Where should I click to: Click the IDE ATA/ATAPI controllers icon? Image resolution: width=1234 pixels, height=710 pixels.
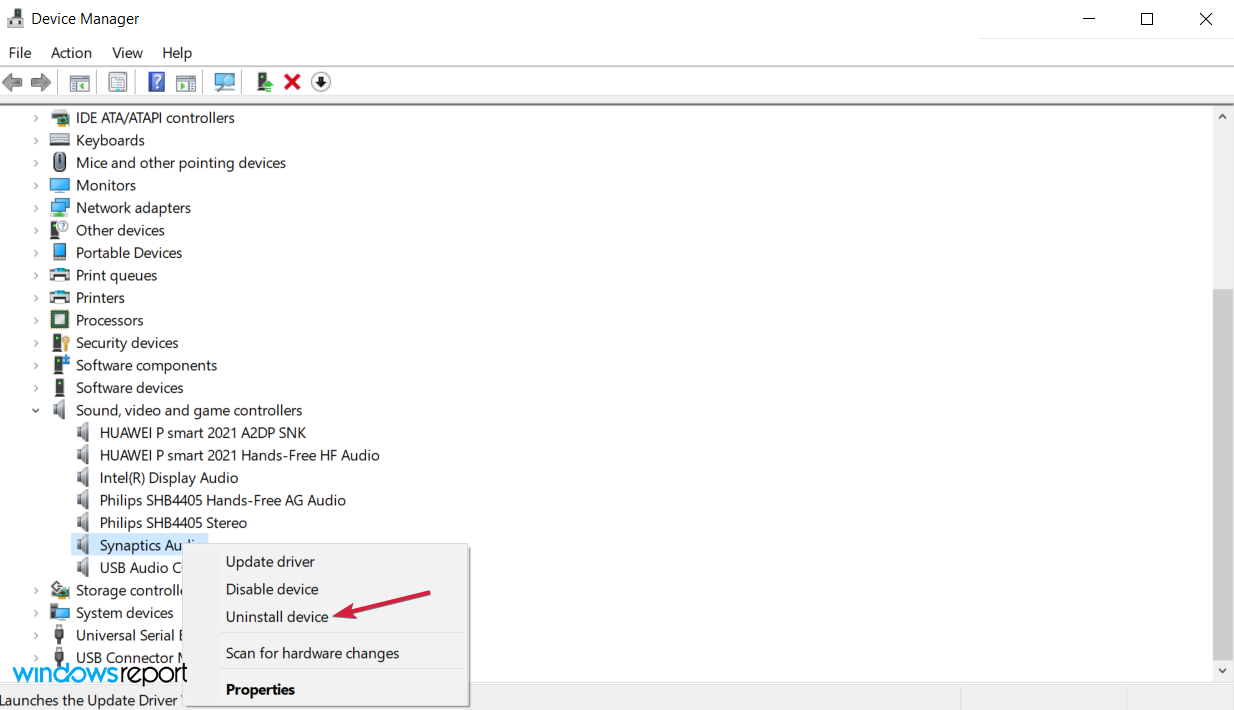click(60, 118)
